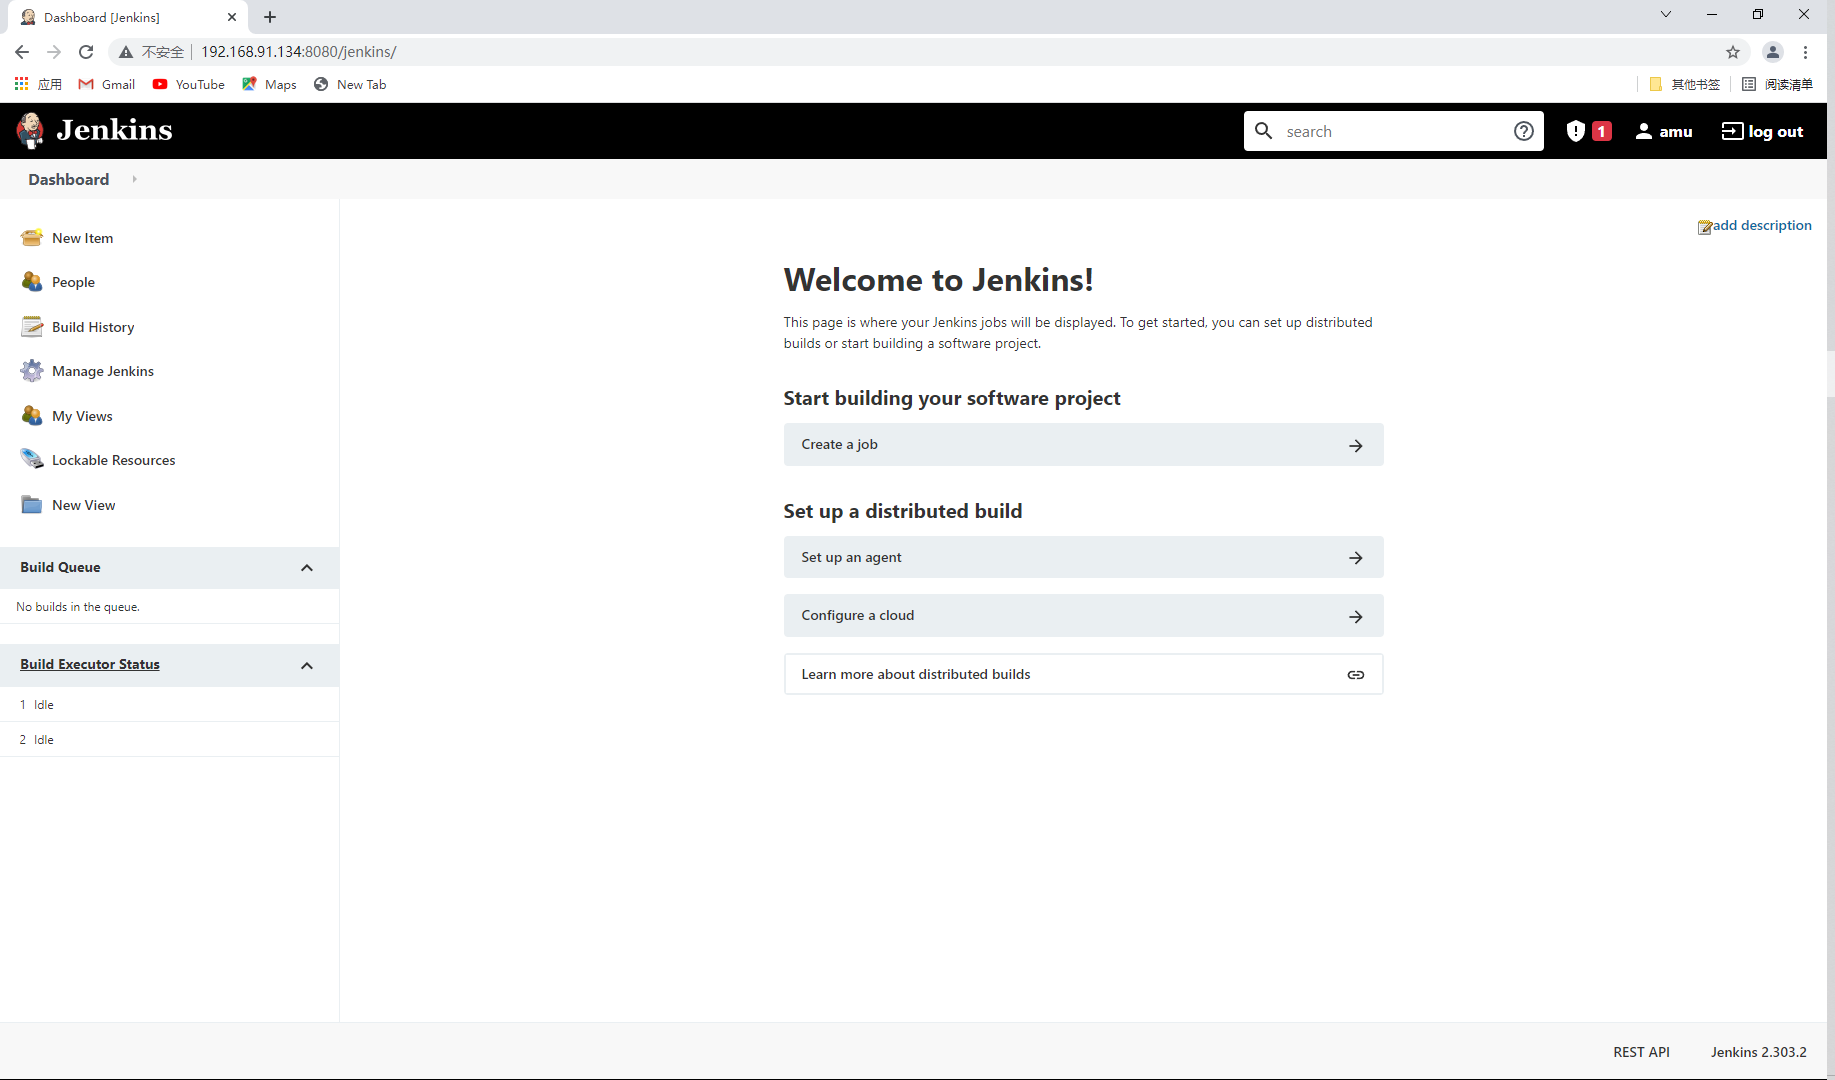The width and height of the screenshot is (1835, 1080).
Task: Click link icon on Learn more row
Action: [x=1356, y=675]
